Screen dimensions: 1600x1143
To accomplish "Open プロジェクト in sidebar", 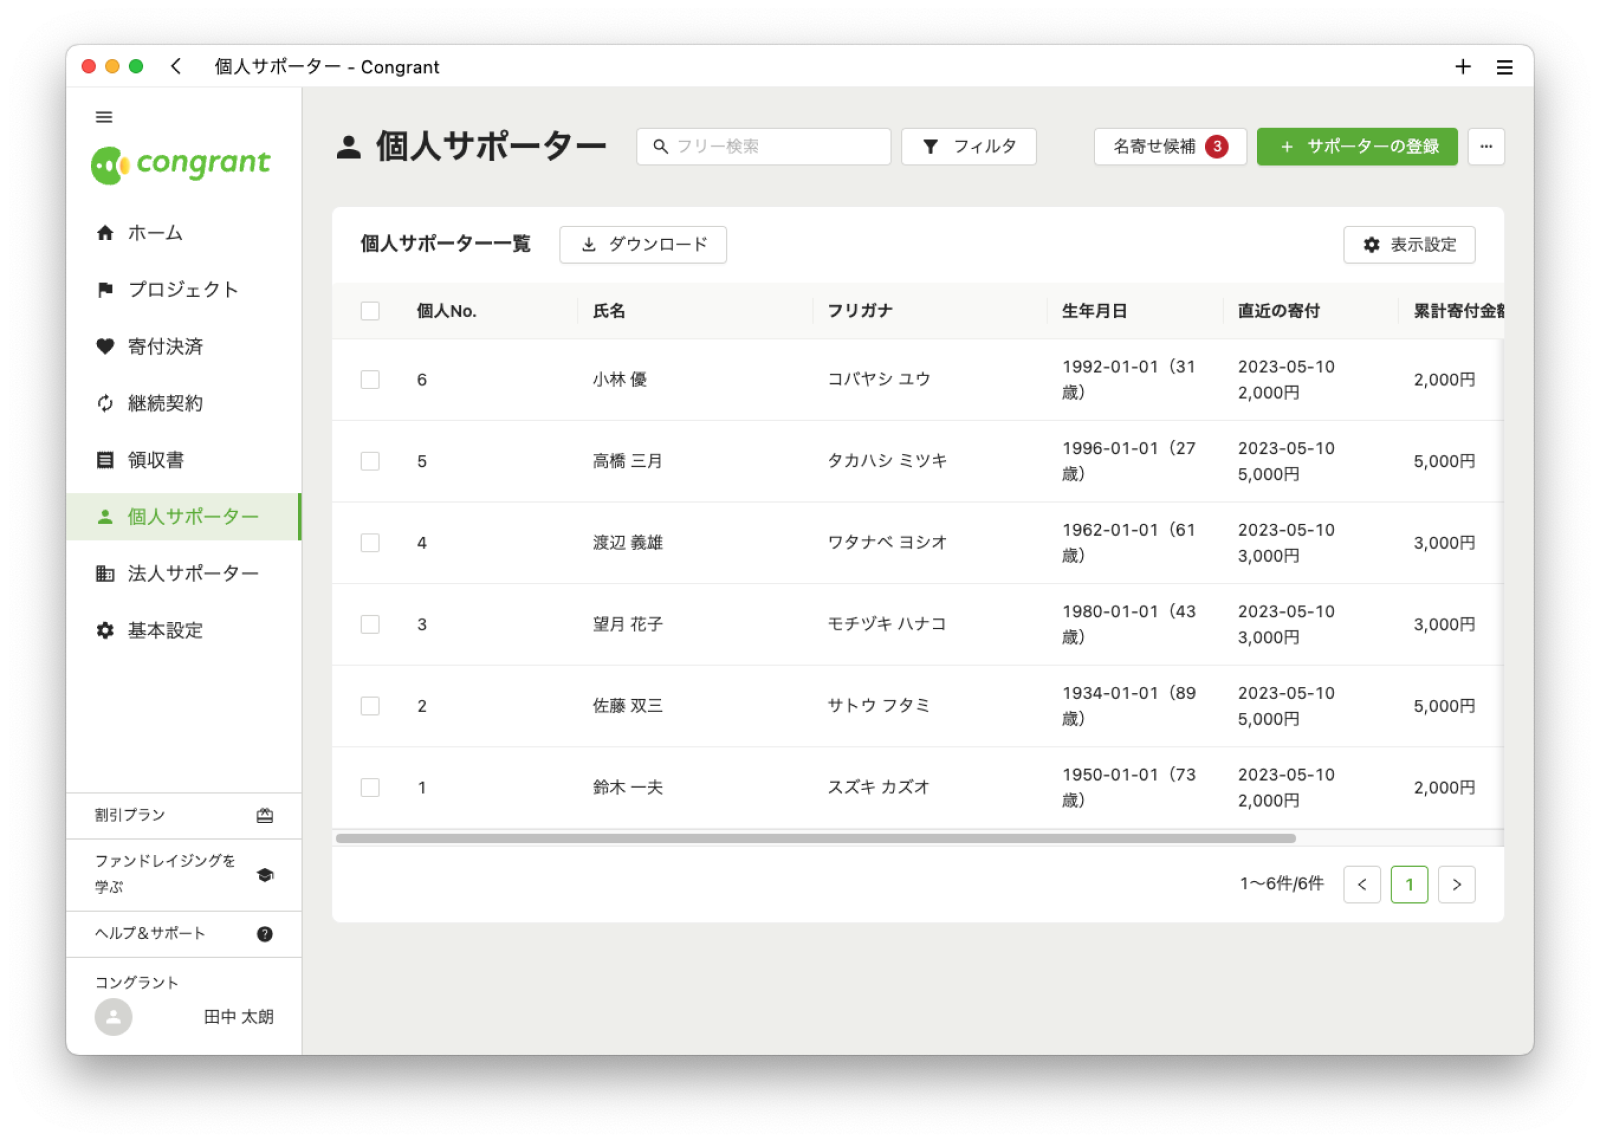I will coord(184,290).
